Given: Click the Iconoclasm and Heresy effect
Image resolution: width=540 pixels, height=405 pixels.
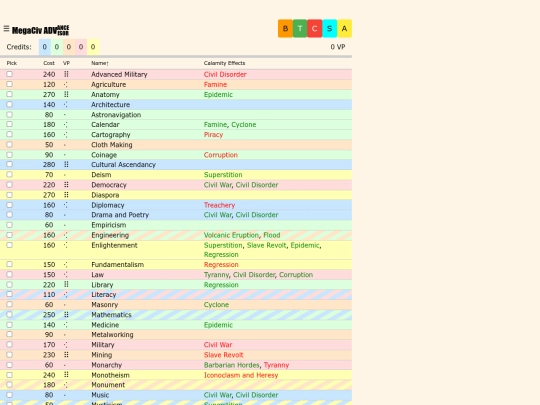Looking at the screenshot, I should click(241, 375).
